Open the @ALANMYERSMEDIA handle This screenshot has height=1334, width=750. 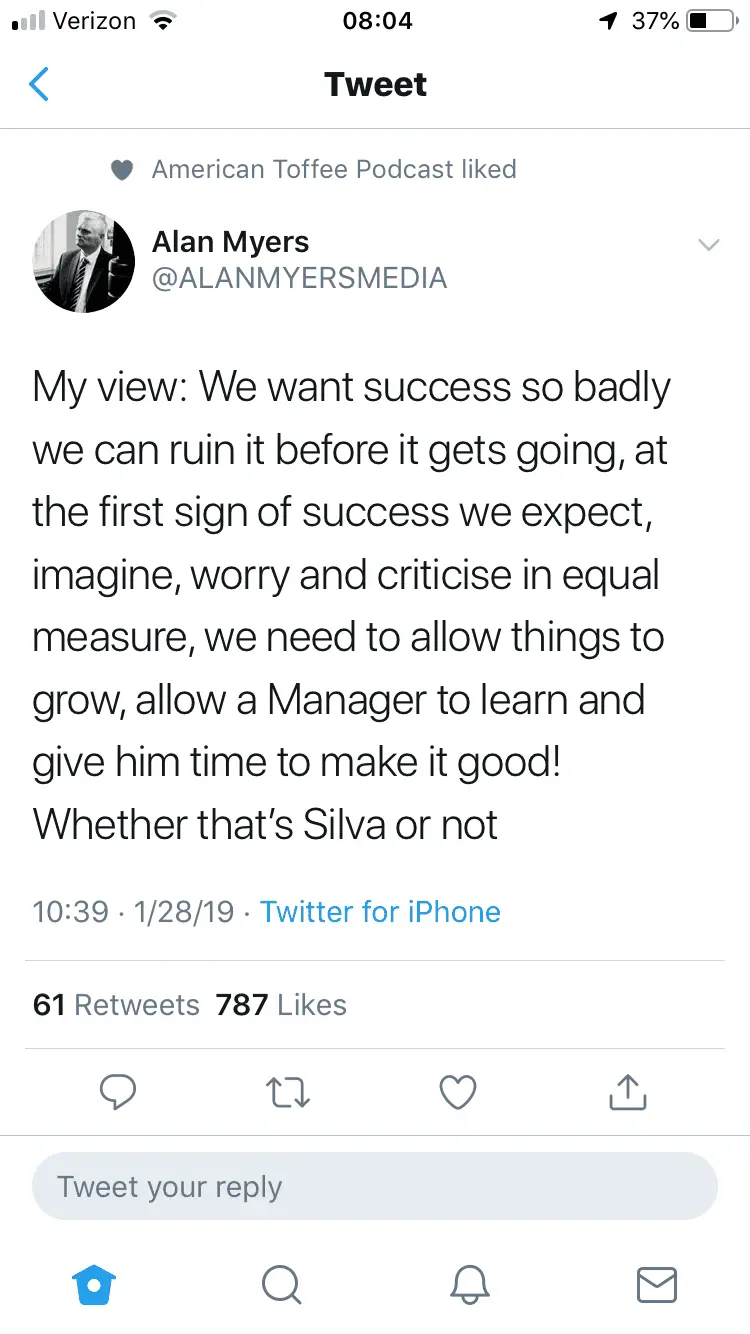coord(299,278)
